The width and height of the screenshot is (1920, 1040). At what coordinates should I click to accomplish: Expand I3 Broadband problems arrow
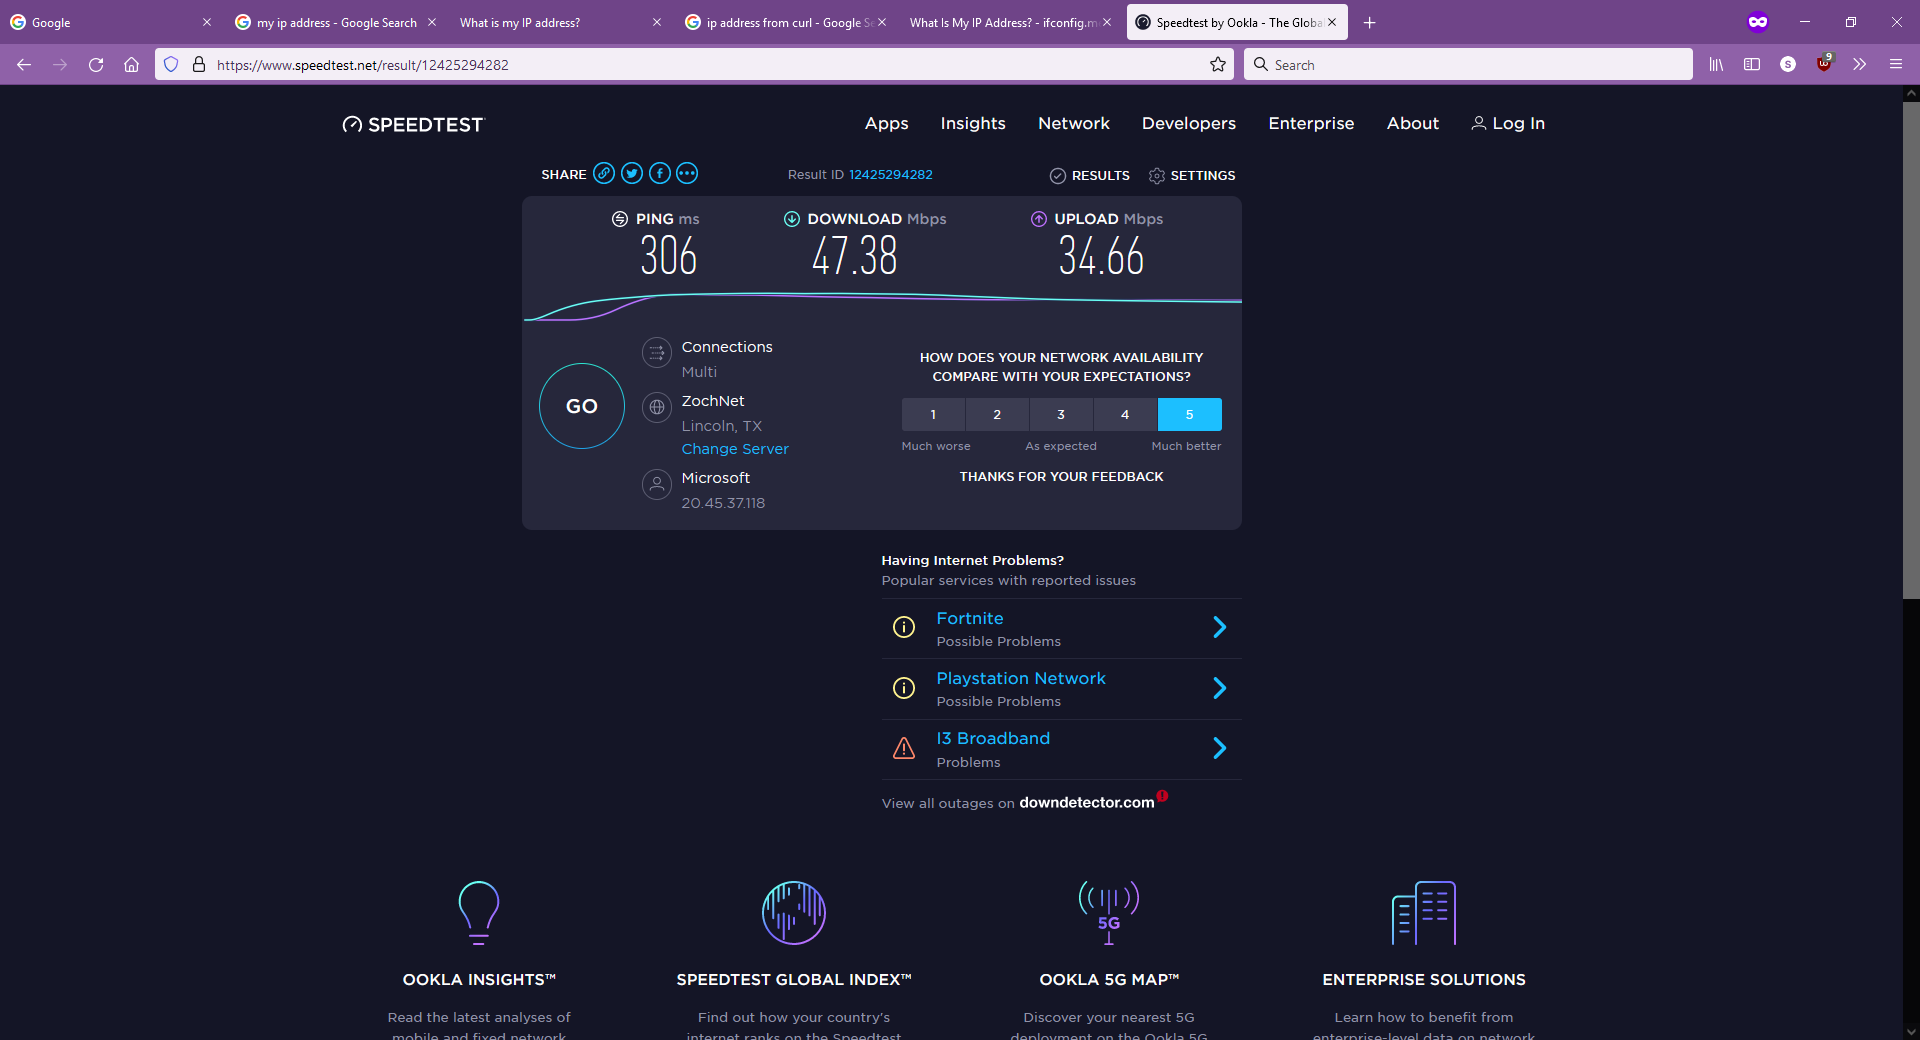[x=1219, y=748]
